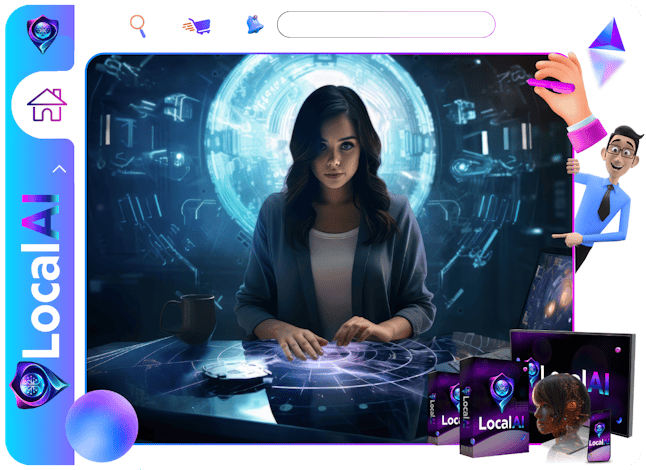The height and width of the screenshot is (470, 646).
Task: Click the LocalAI shield logo at sidebar top
Action: 42,32
